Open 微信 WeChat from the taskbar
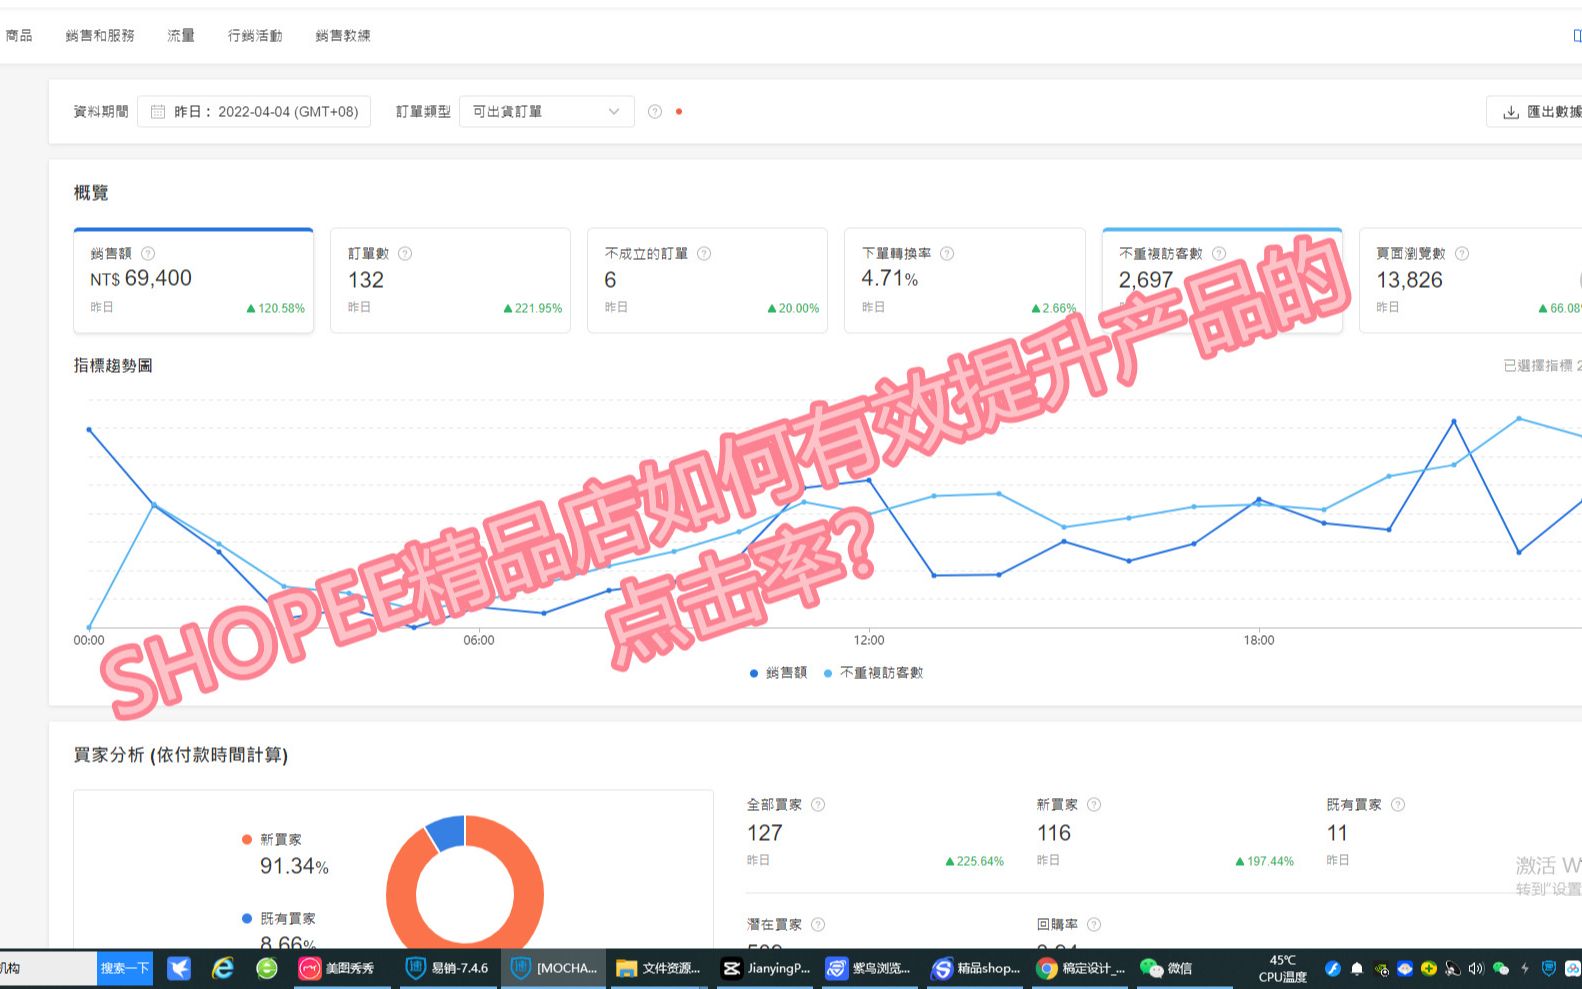The height and width of the screenshot is (989, 1582). click(1166, 968)
